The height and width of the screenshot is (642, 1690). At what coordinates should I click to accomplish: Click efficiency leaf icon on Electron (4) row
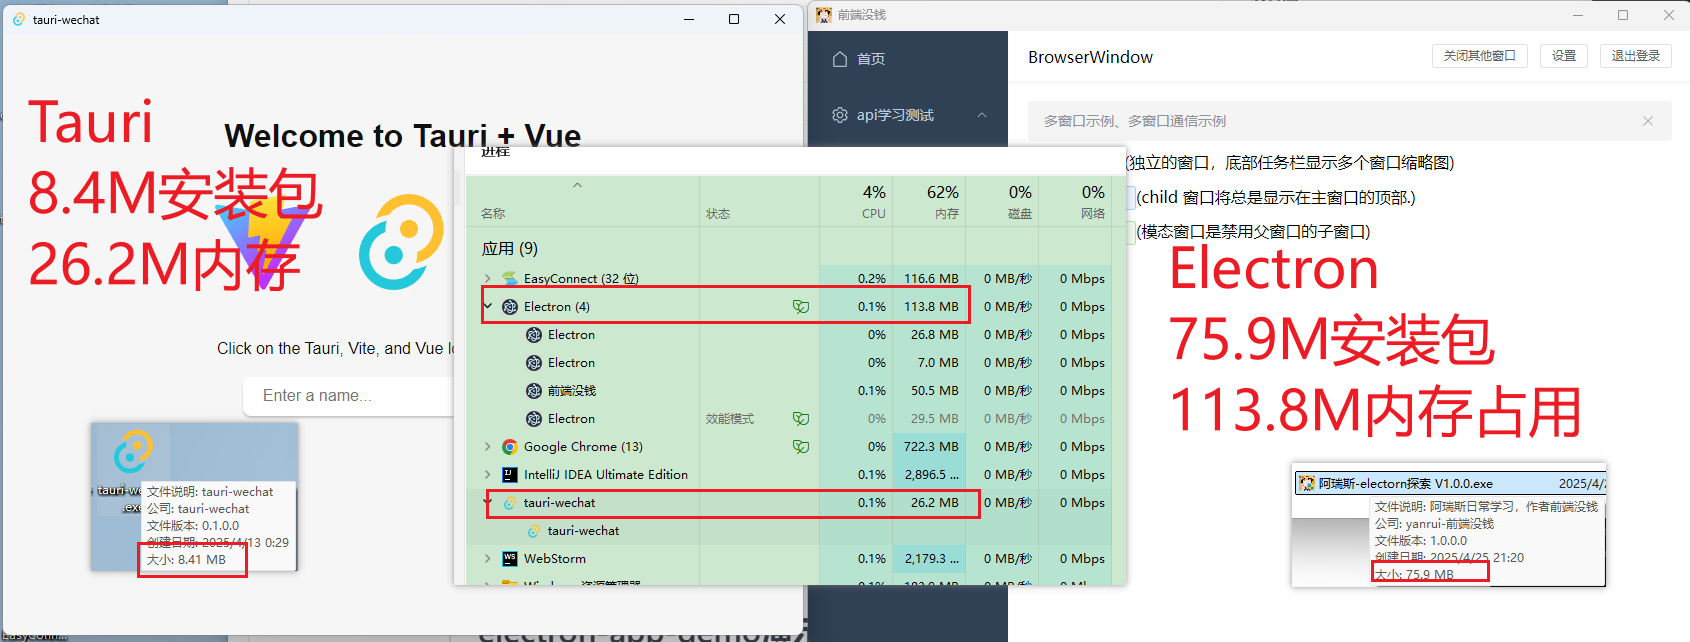[x=801, y=307]
